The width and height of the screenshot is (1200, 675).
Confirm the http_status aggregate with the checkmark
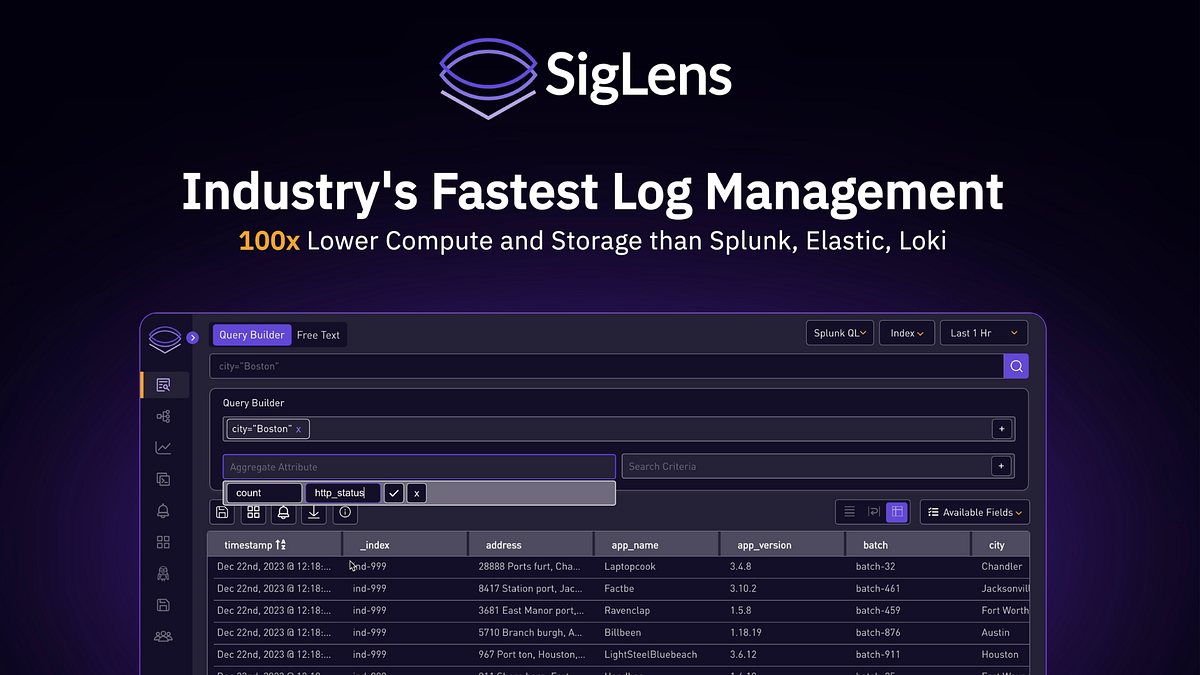pyautogui.click(x=393, y=492)
